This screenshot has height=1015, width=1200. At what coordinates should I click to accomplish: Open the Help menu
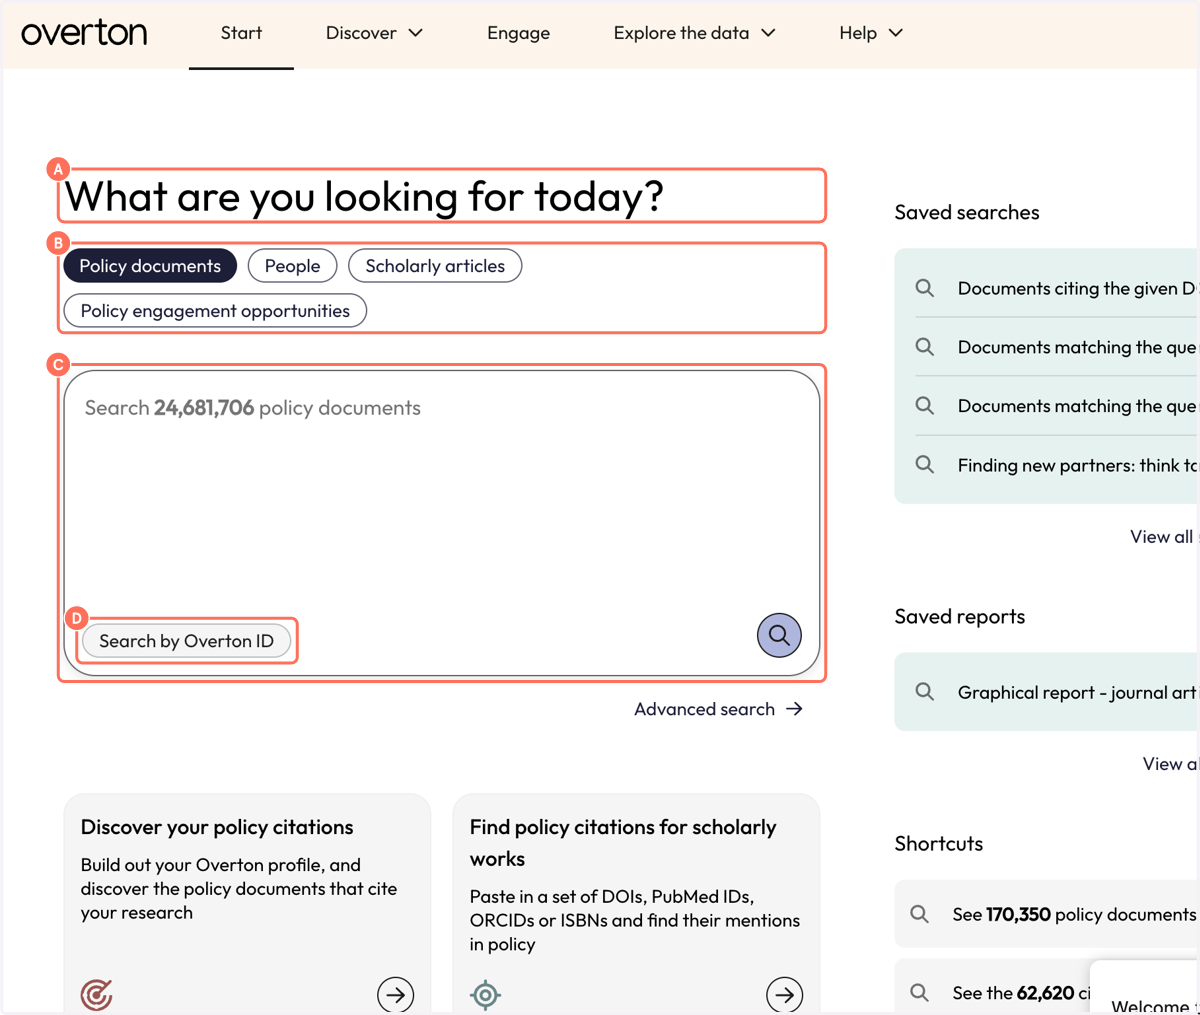tap(871, 33)
